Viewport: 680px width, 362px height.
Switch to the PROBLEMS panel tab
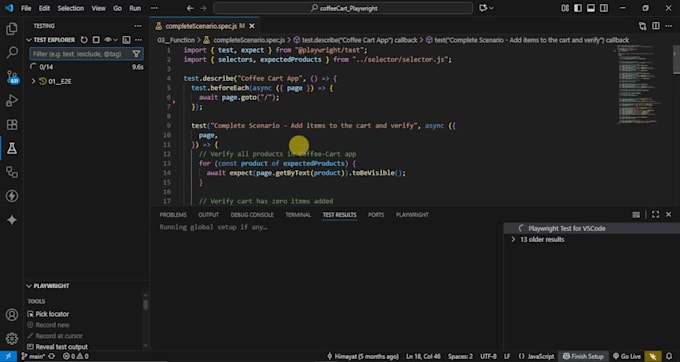(x=173, y=215)
